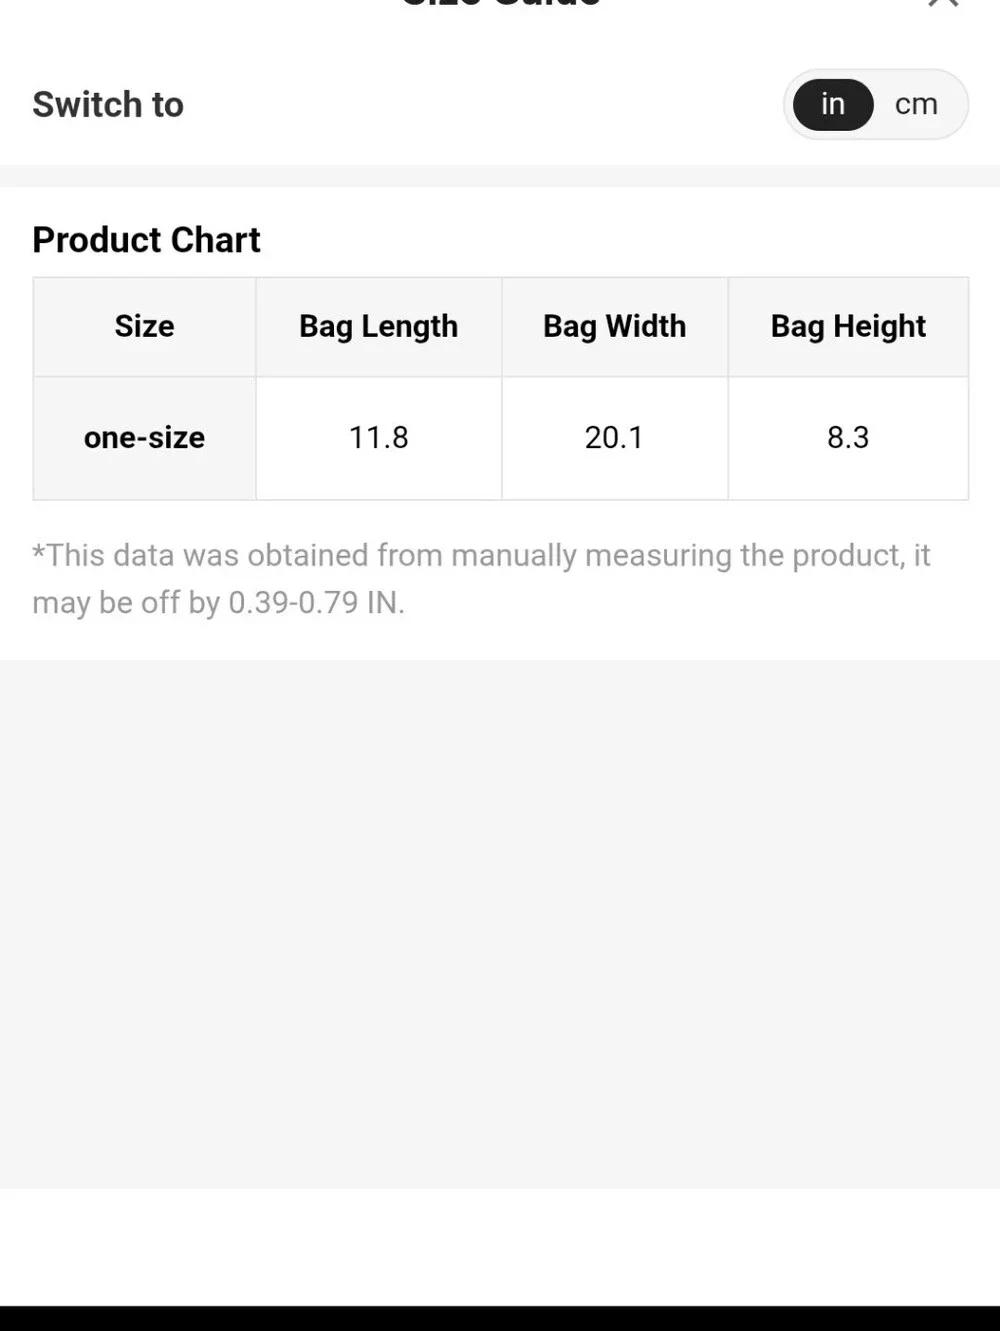Click the one-size row label
The height and width of the screenshot is (1331, 1000).
(144, 438)
